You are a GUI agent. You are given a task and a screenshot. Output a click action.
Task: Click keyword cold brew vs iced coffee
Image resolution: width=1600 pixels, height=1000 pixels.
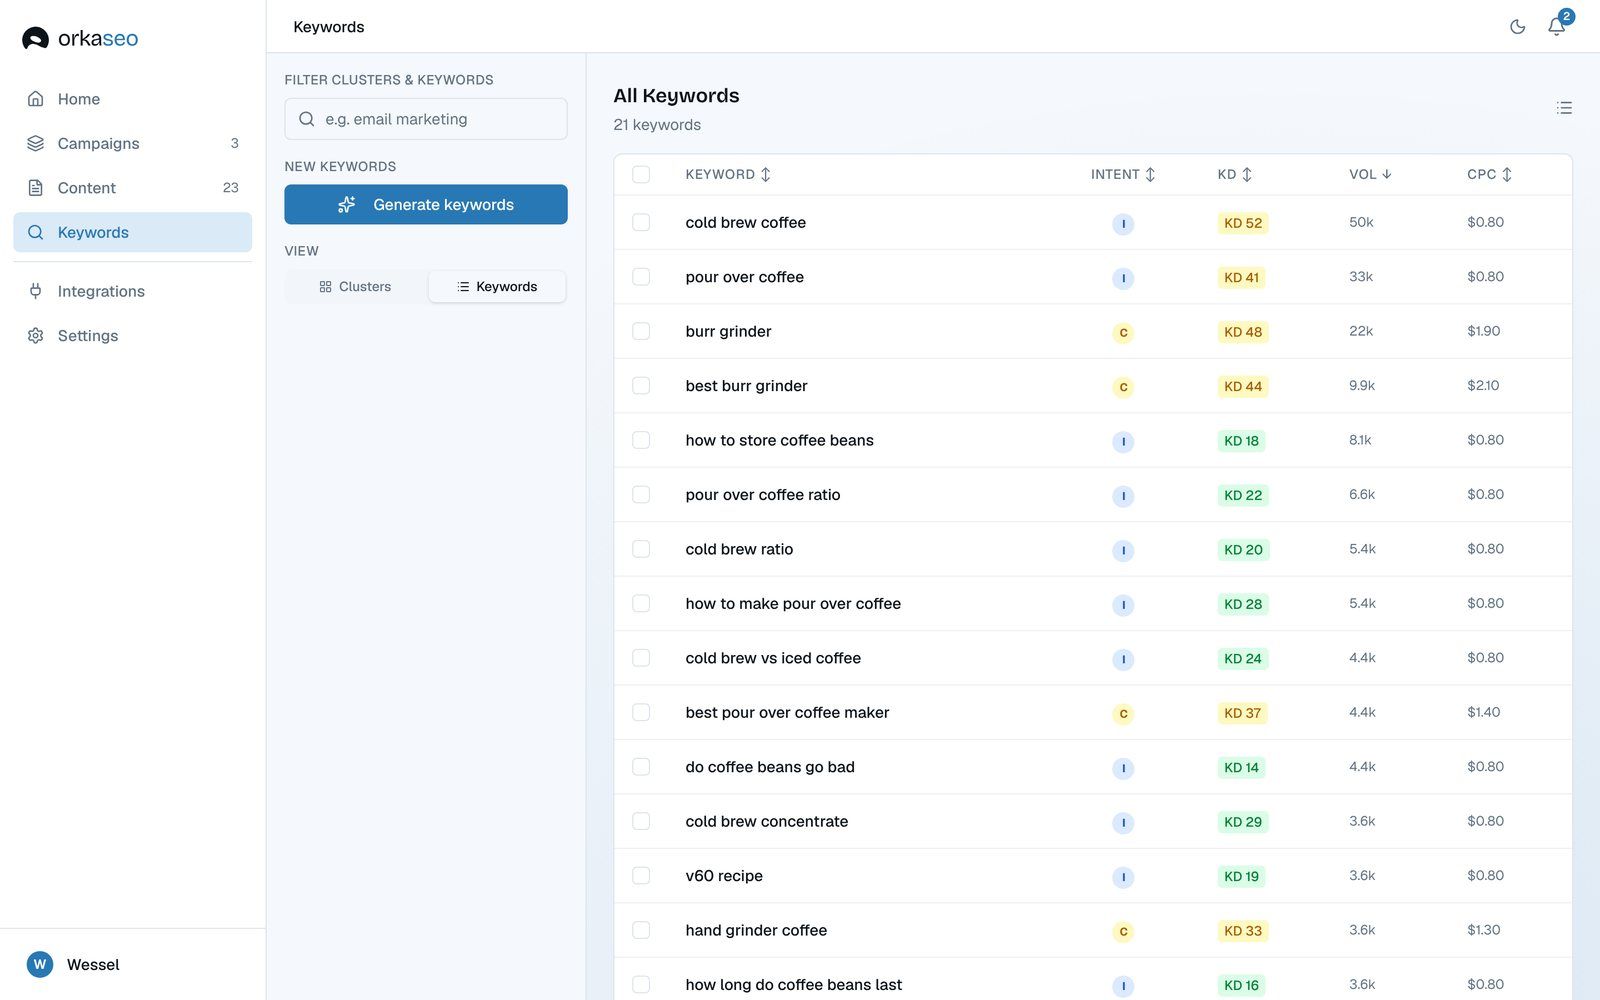click(x=773, y=658)
